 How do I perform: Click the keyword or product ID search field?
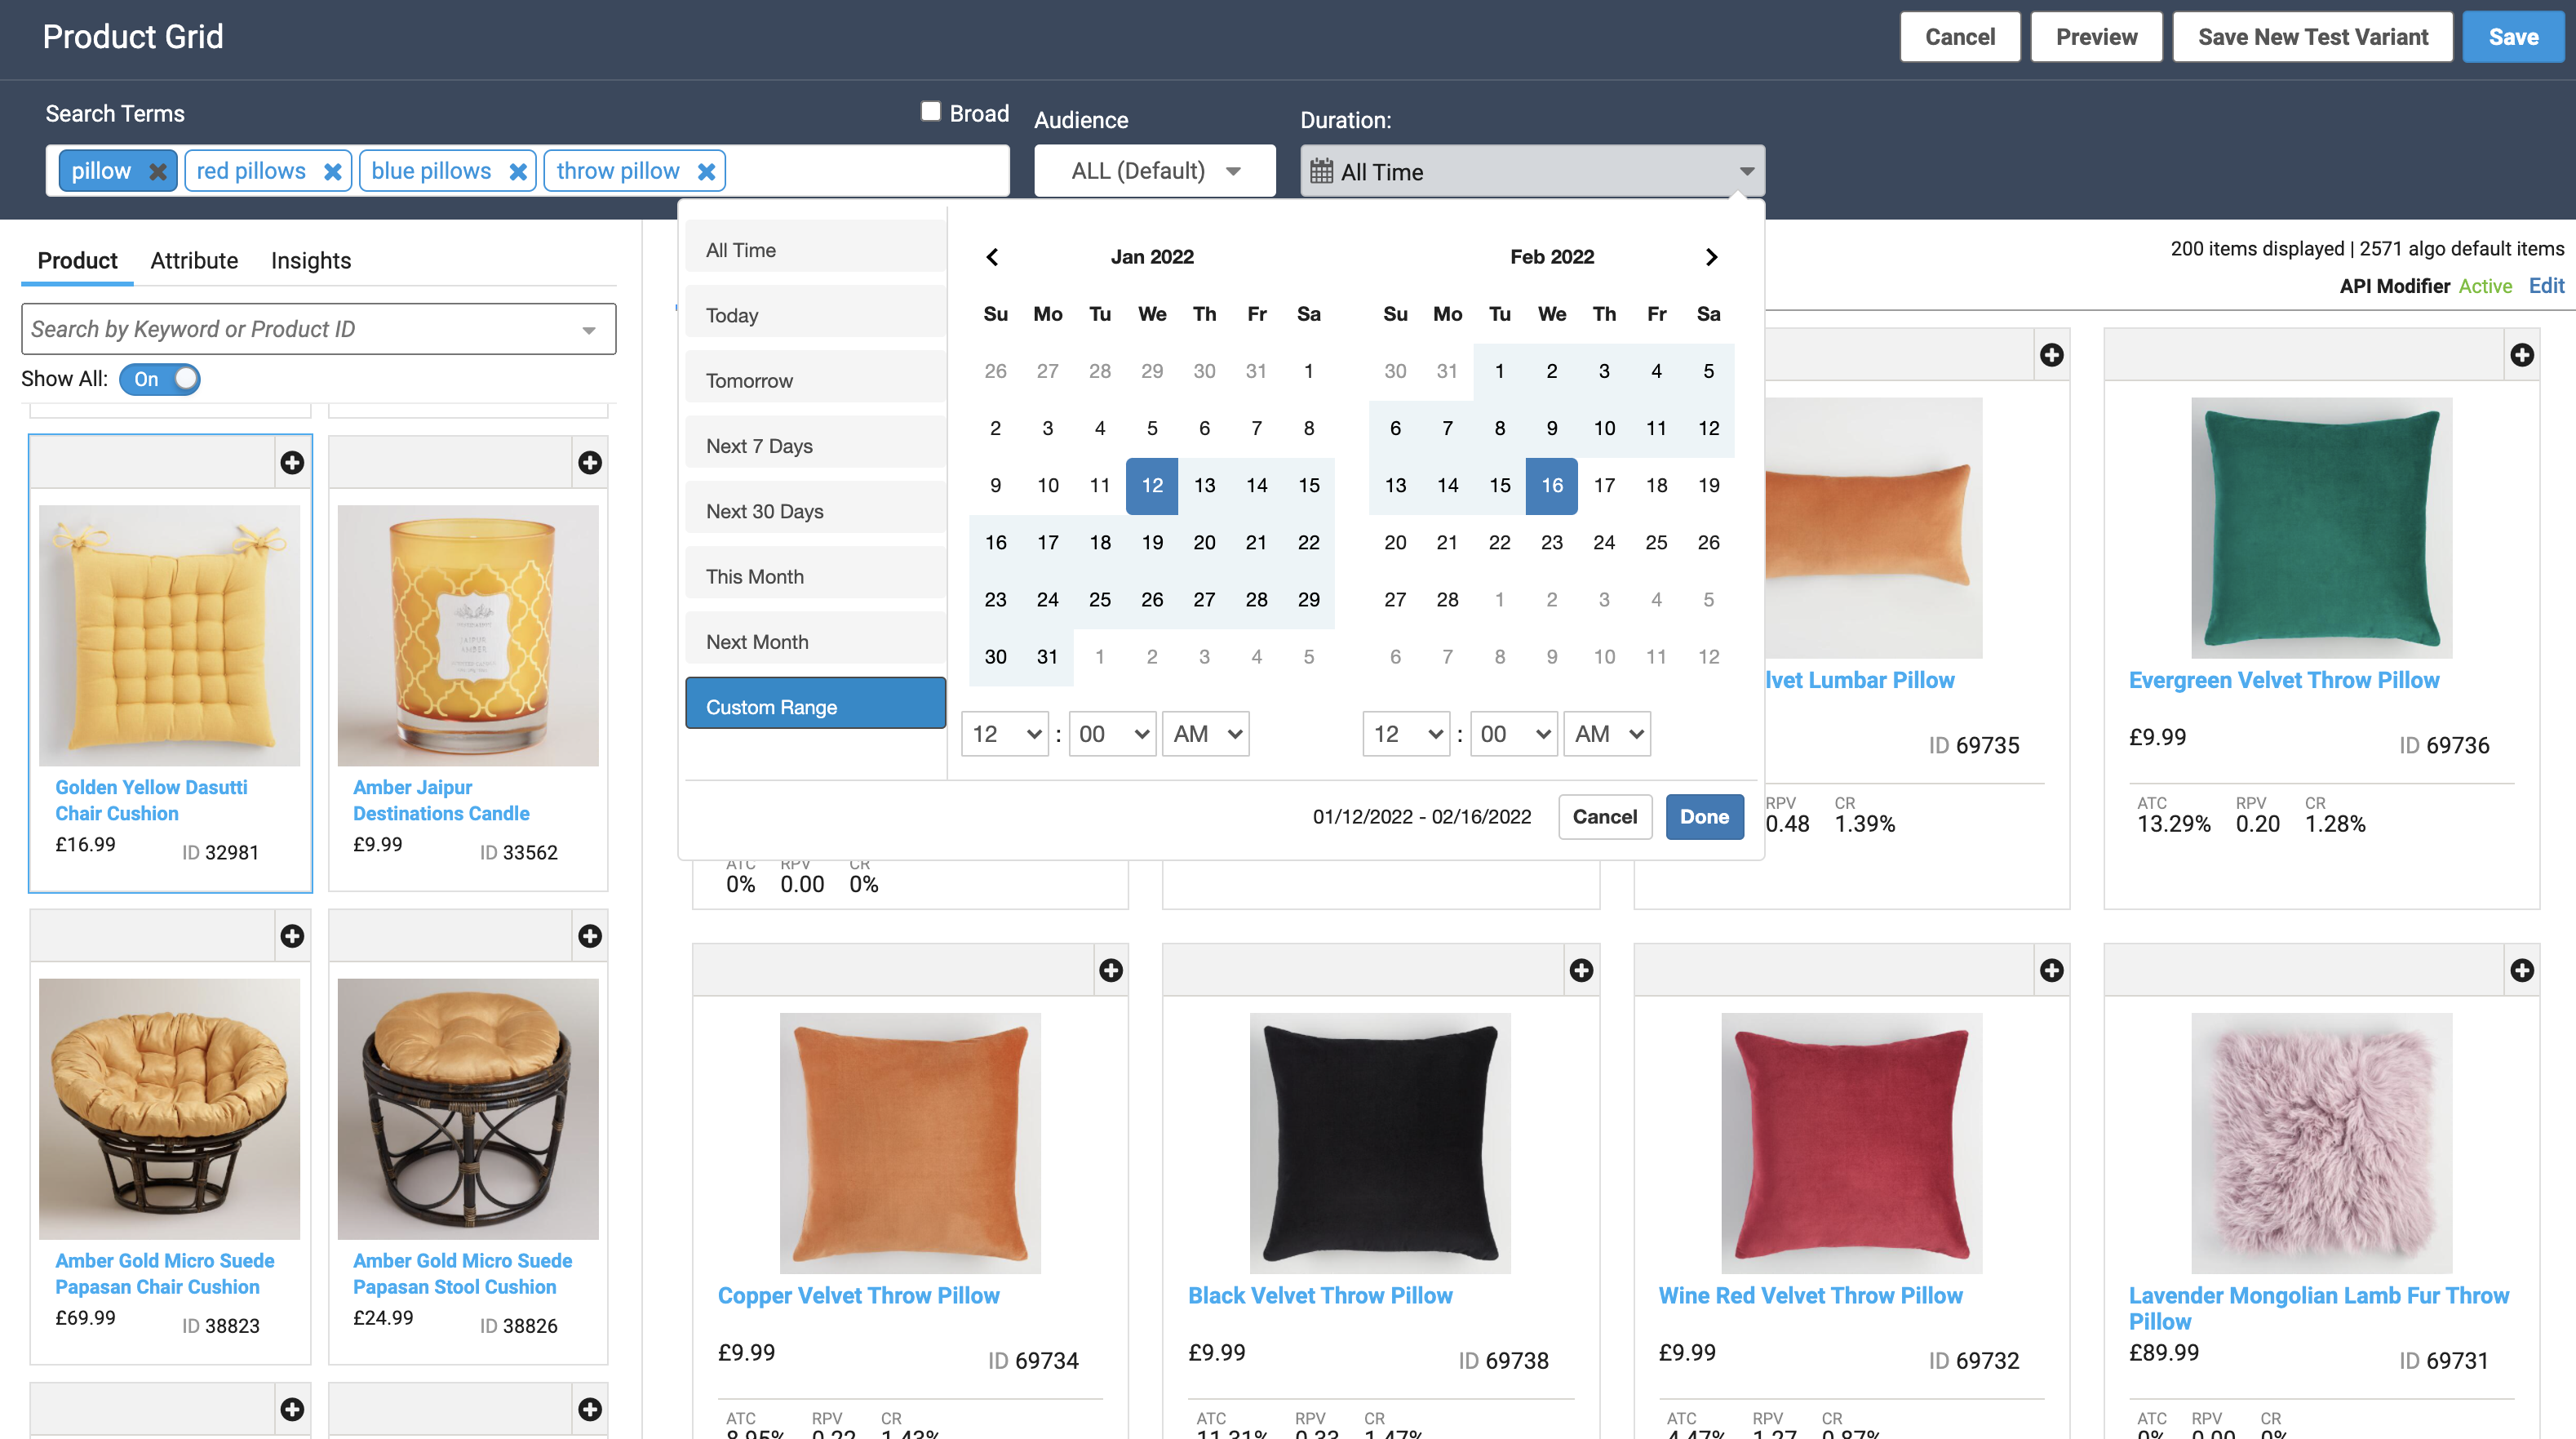click(x=300, y=329)
